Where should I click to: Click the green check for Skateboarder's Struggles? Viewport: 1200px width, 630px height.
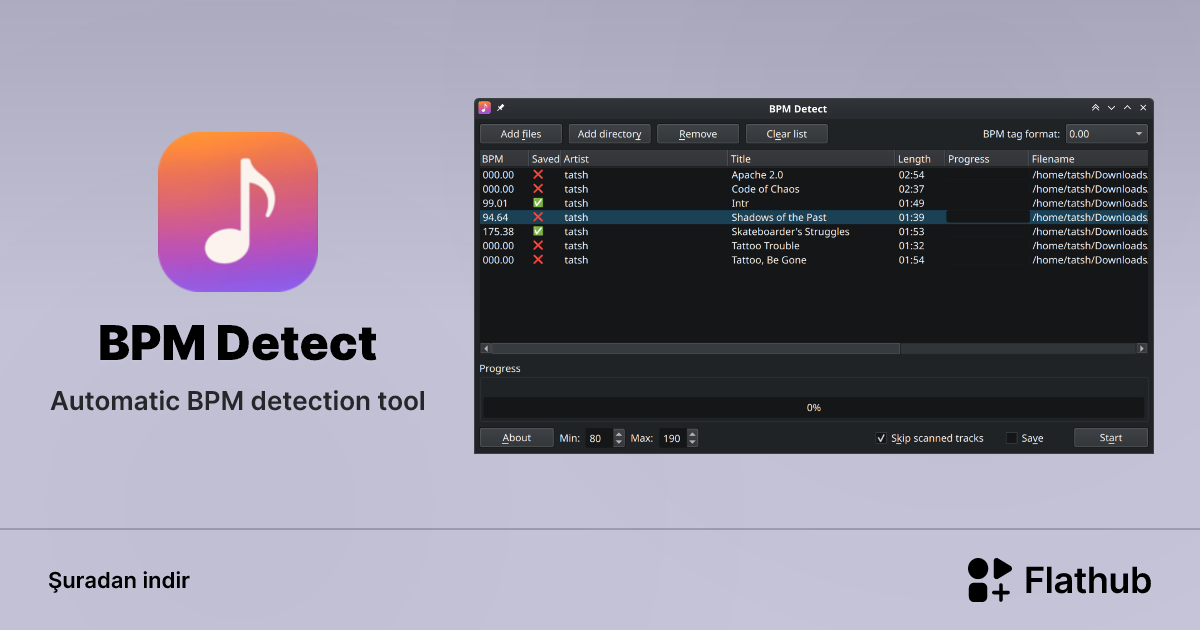click(538, 231)
